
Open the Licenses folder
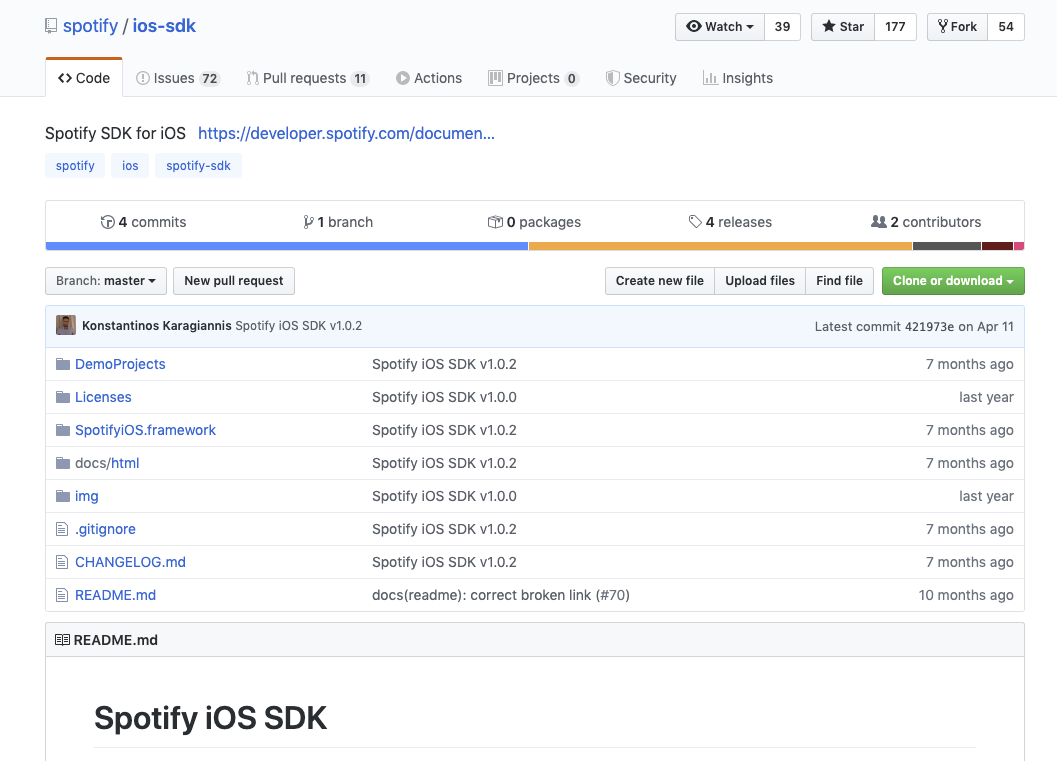pos(103,397)
